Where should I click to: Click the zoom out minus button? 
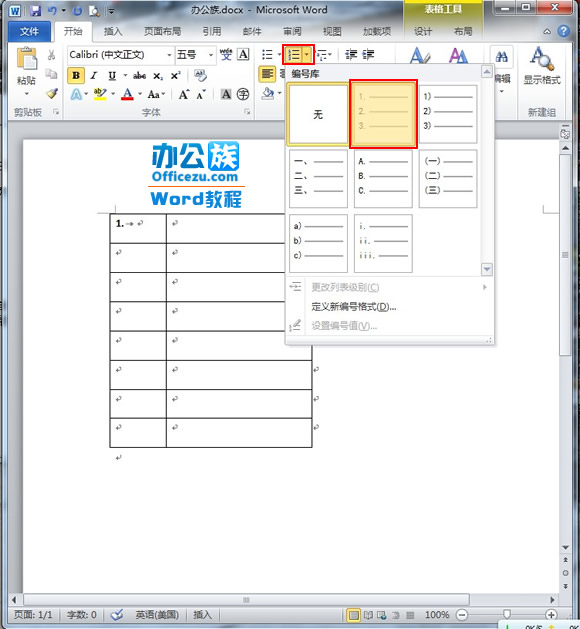(x=462, y=614)
